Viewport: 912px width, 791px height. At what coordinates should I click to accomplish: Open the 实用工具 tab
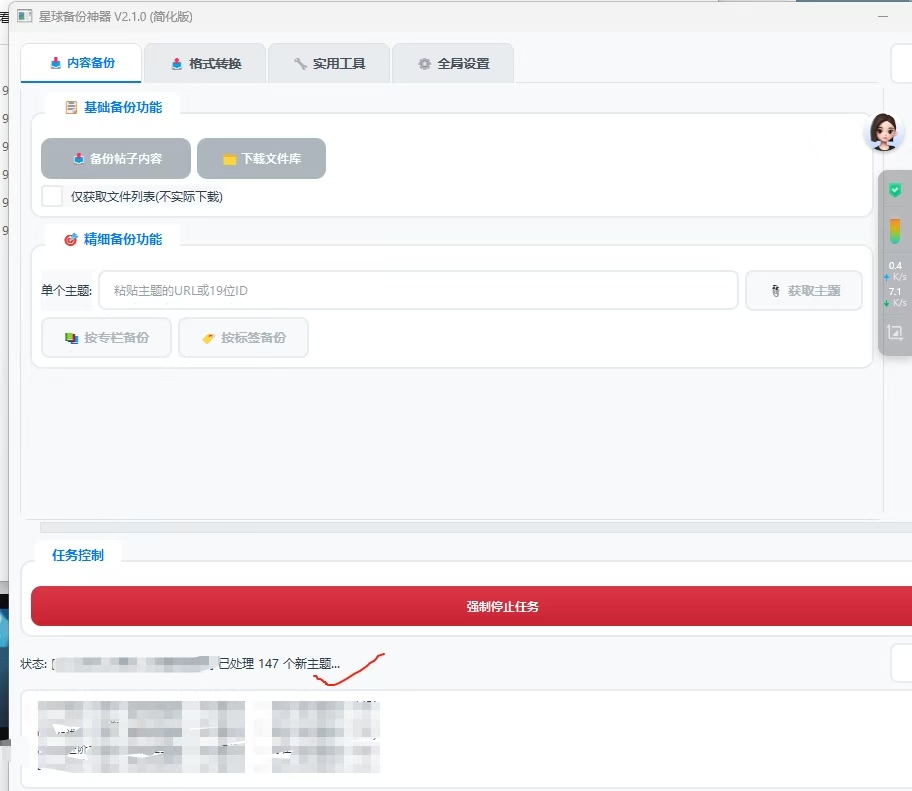coord(329,63)
